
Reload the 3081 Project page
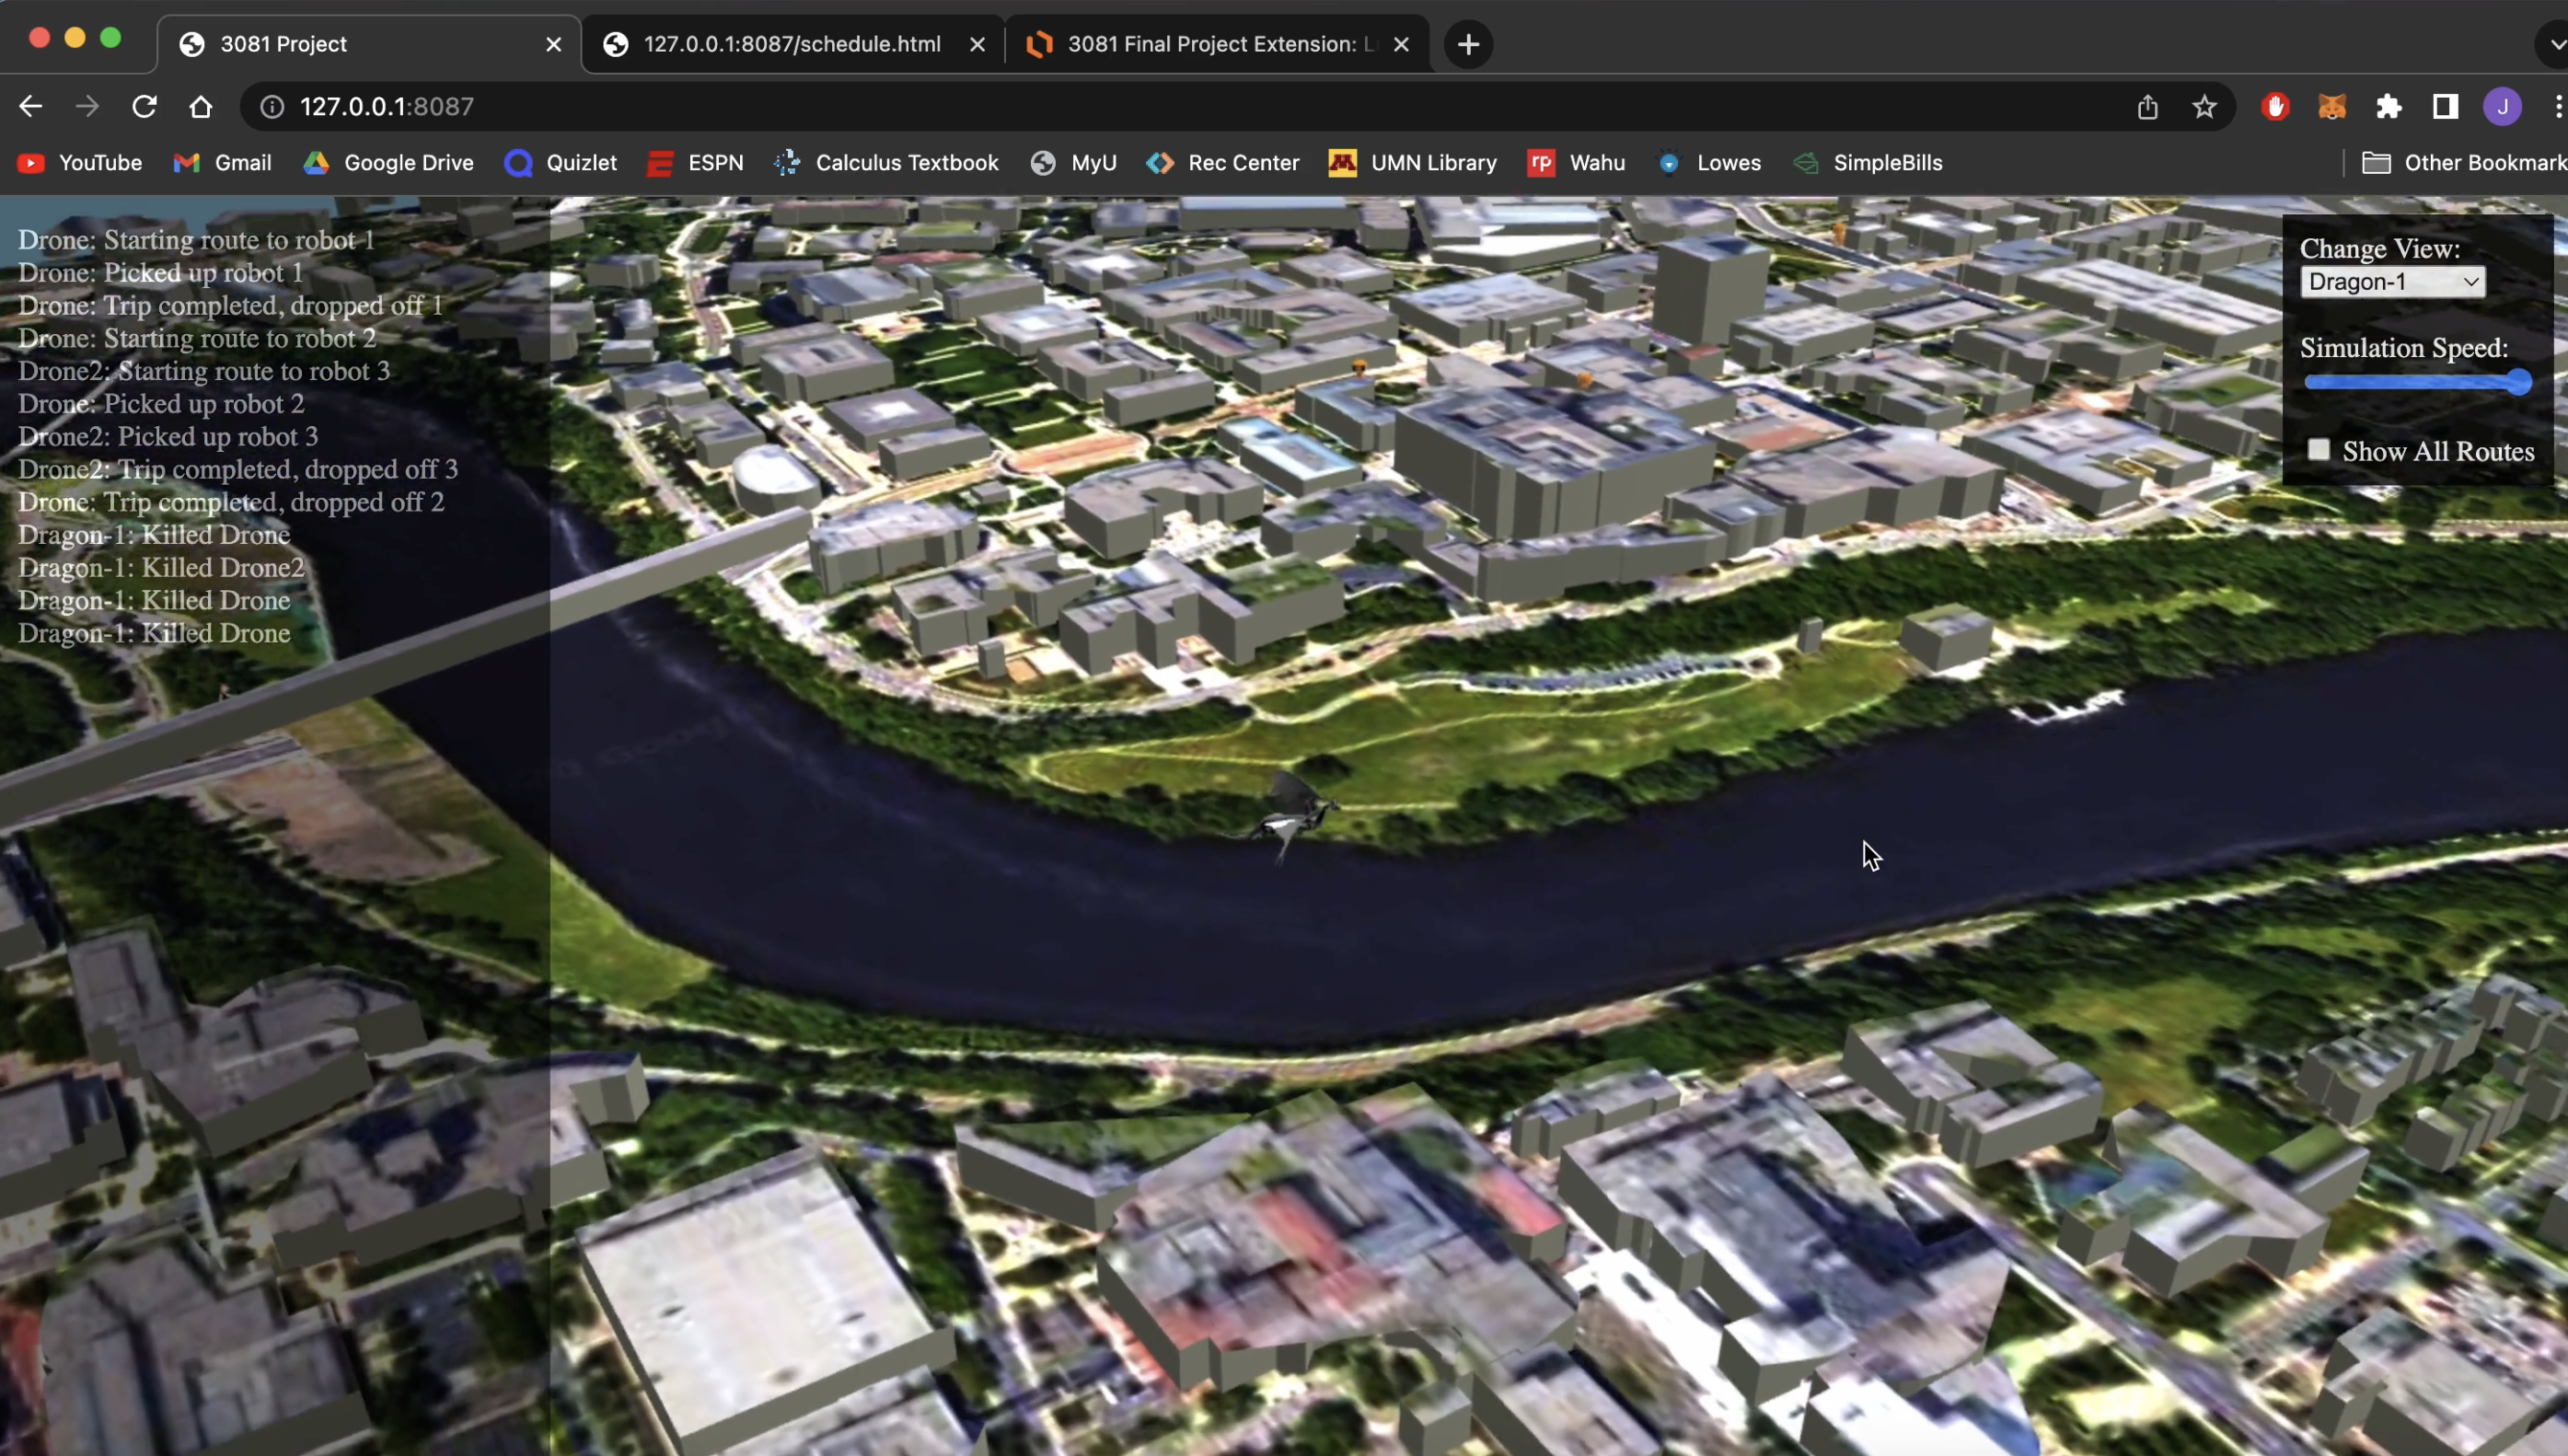click(144, 106)
